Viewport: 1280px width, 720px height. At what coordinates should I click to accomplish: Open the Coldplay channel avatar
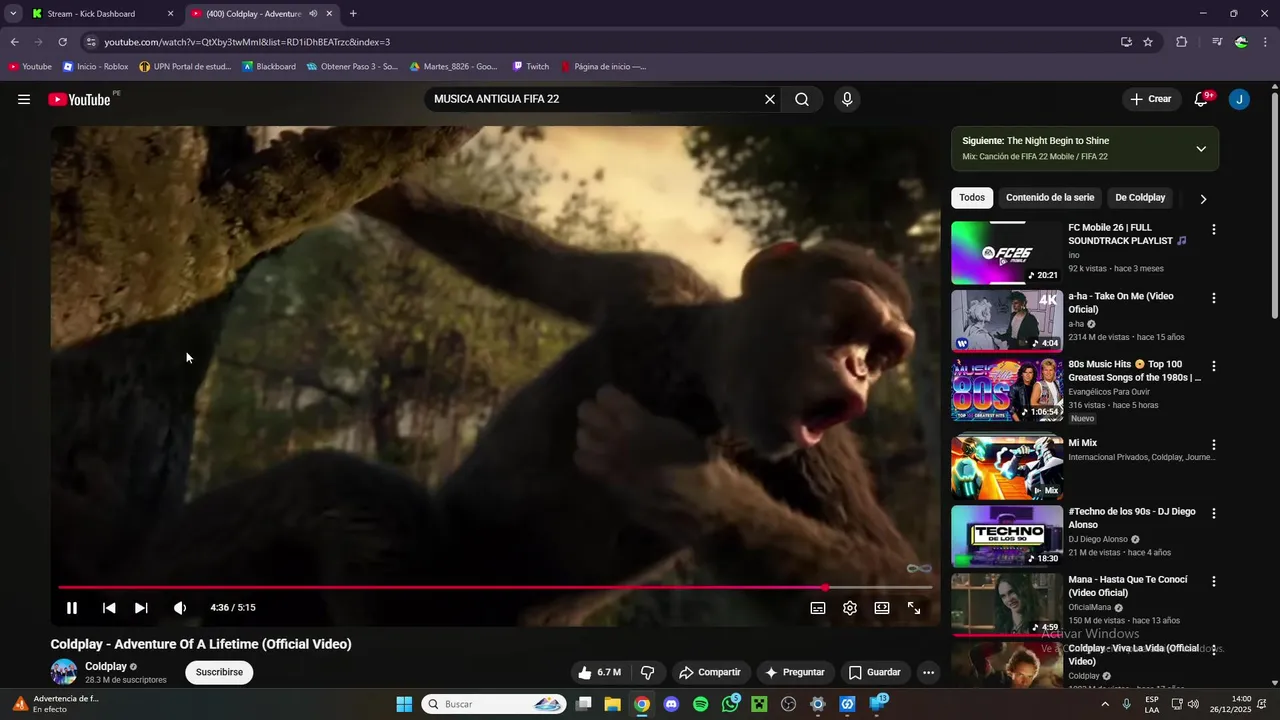click(64, 672)
